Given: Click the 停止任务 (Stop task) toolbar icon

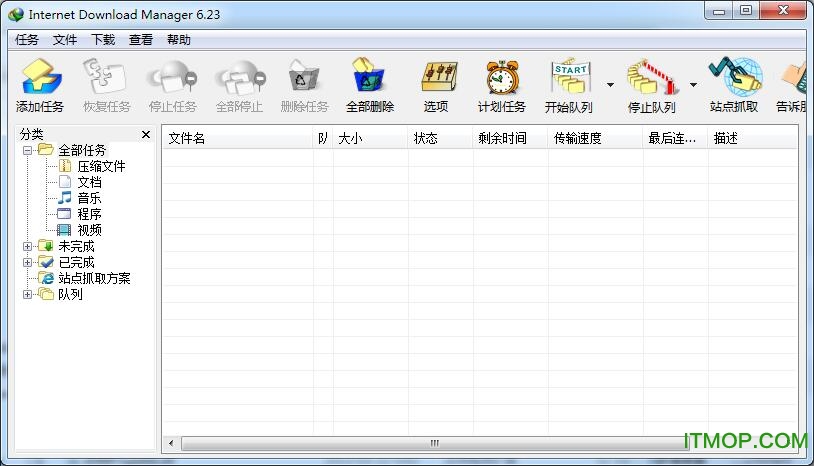Looking at the screenshot, I should click(172, 76).
